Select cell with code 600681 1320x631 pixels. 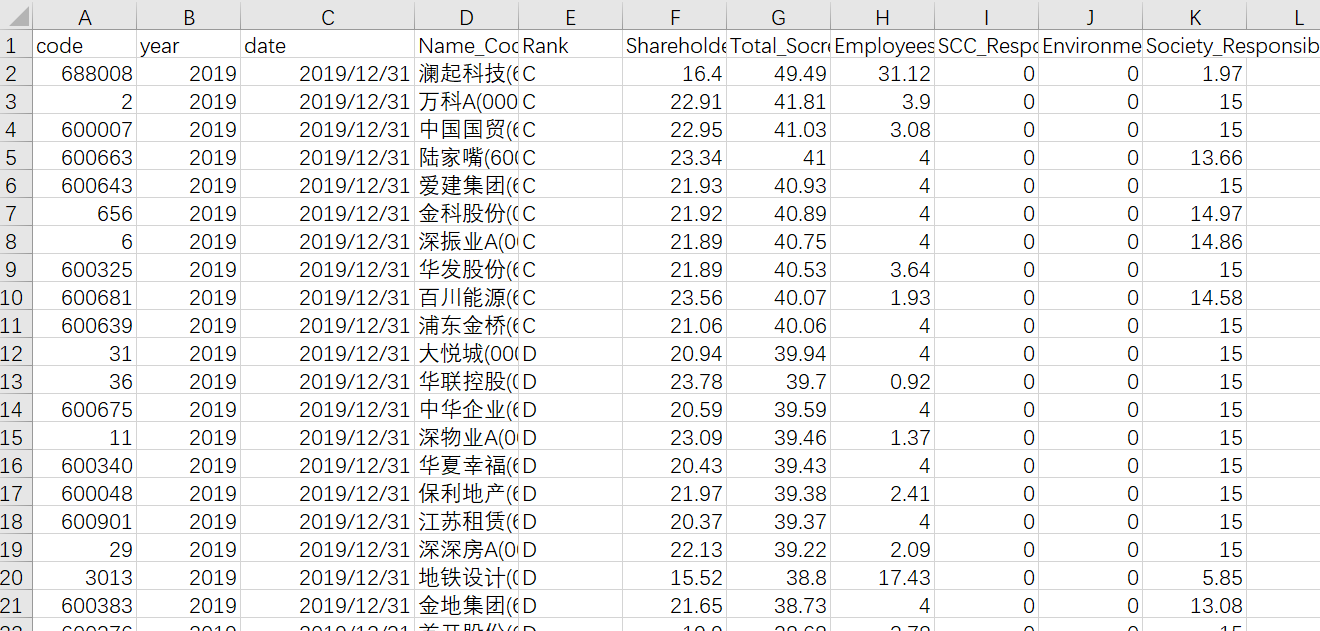pyautogui.click(x=84, y=297)
